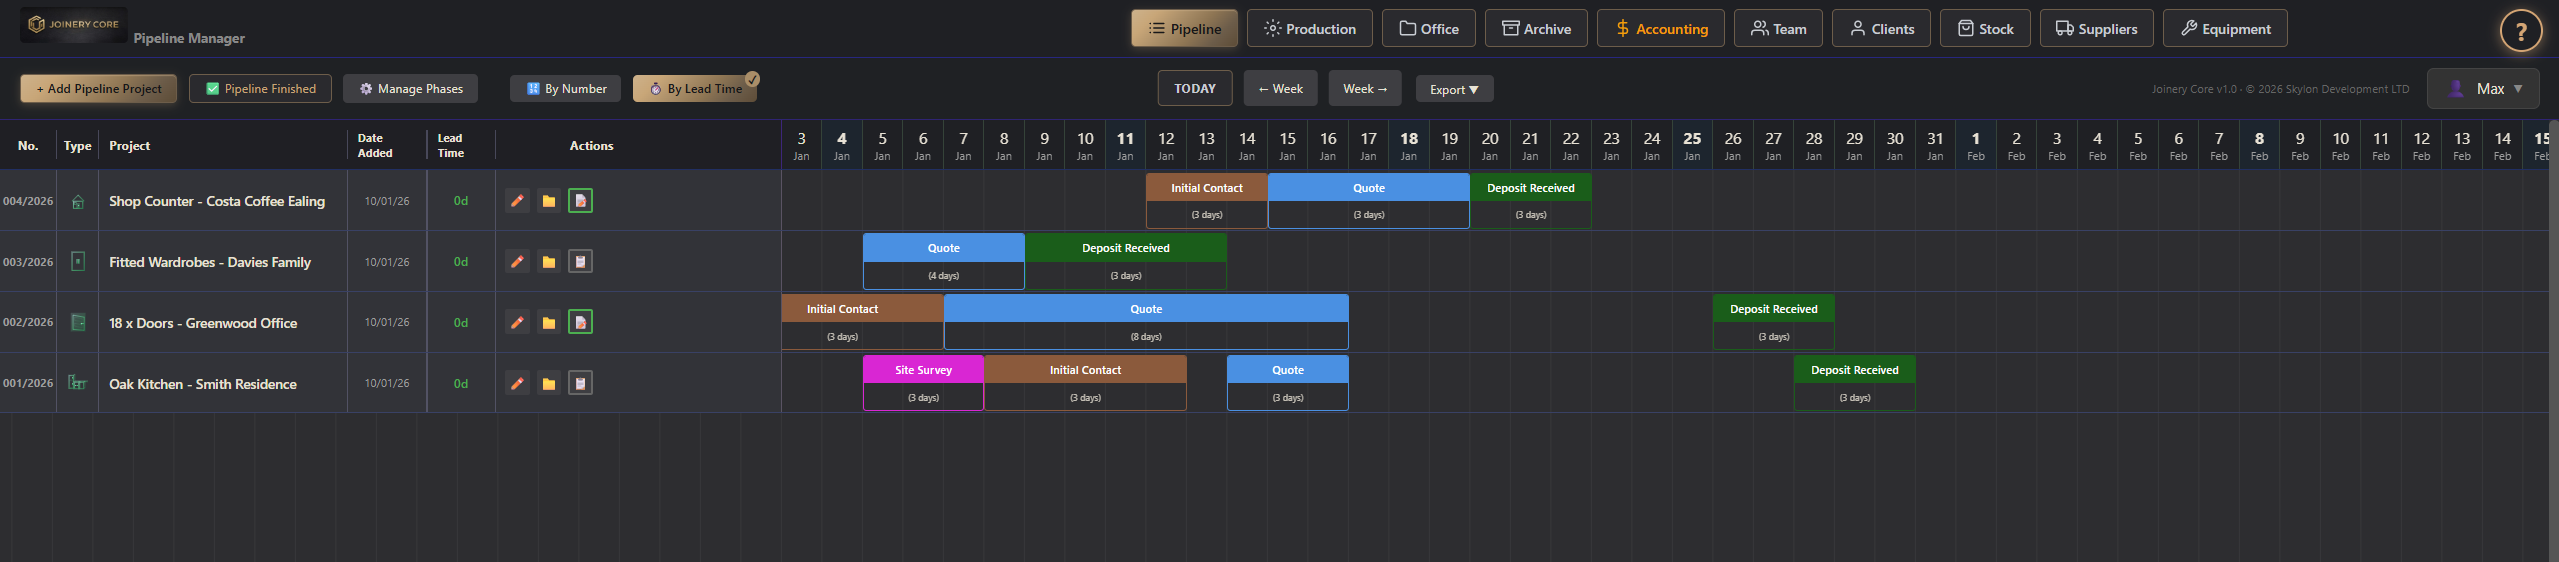The width and height of the screenshot is (2559, 562).
Task: Click the document icon for Shop Counter project
Action: click(x=580, y=201)
